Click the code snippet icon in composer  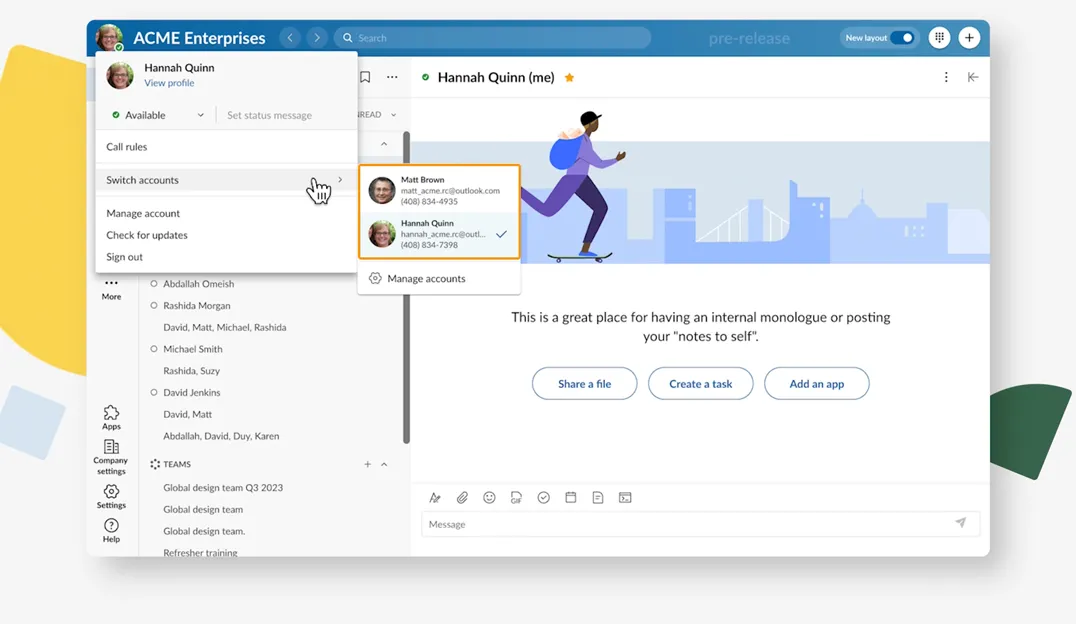click(x=625, y=497)
